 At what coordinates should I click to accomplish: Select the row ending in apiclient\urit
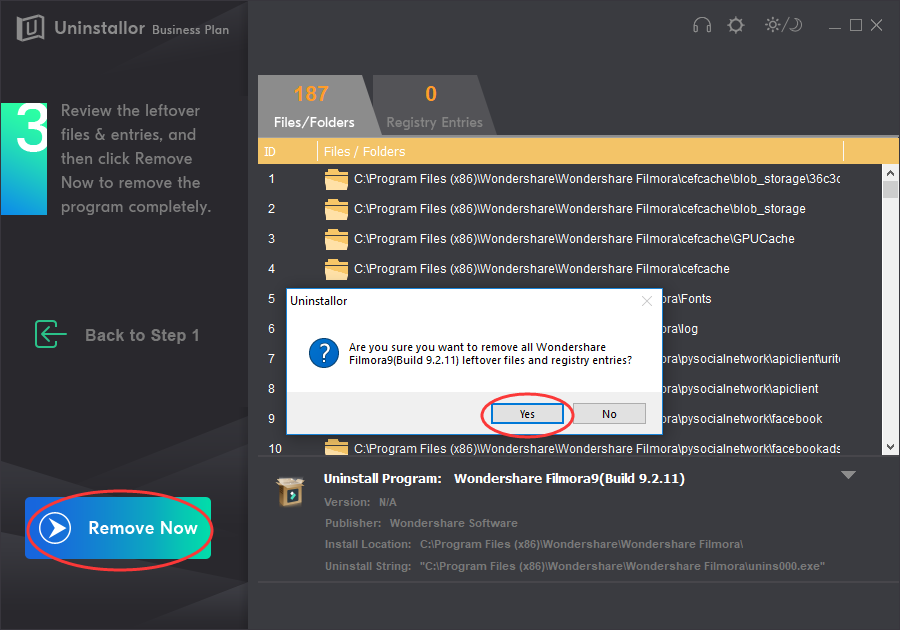tap(751, 359)
